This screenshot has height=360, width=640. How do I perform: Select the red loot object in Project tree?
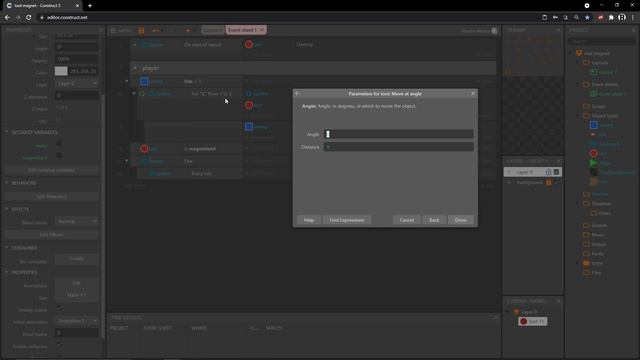coord(594,153)
